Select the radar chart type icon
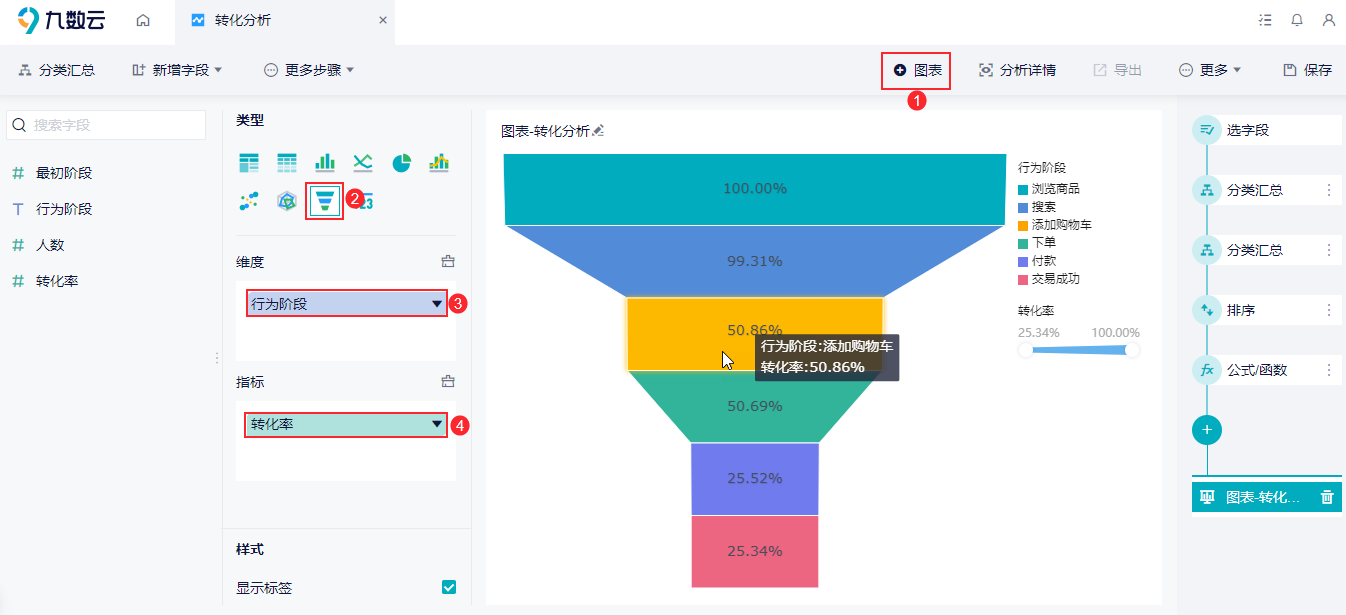 (287, 201)
